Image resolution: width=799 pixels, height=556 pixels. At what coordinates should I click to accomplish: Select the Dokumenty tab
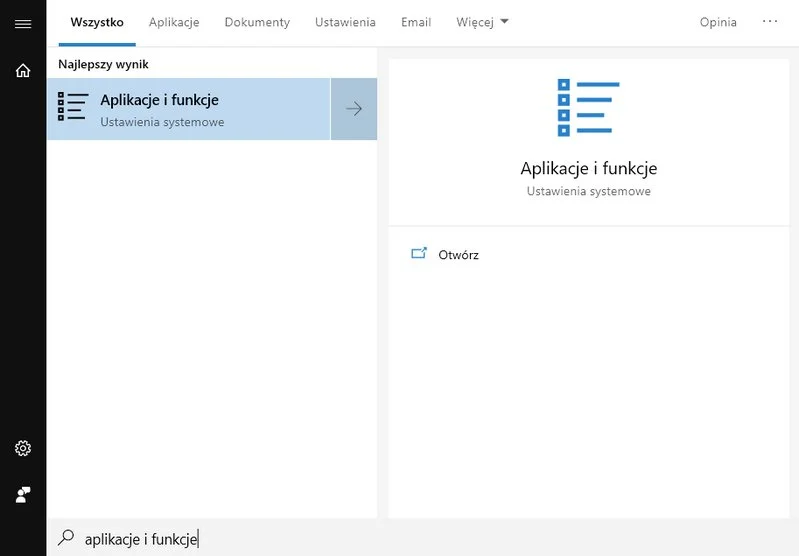[x=257, y=22]
